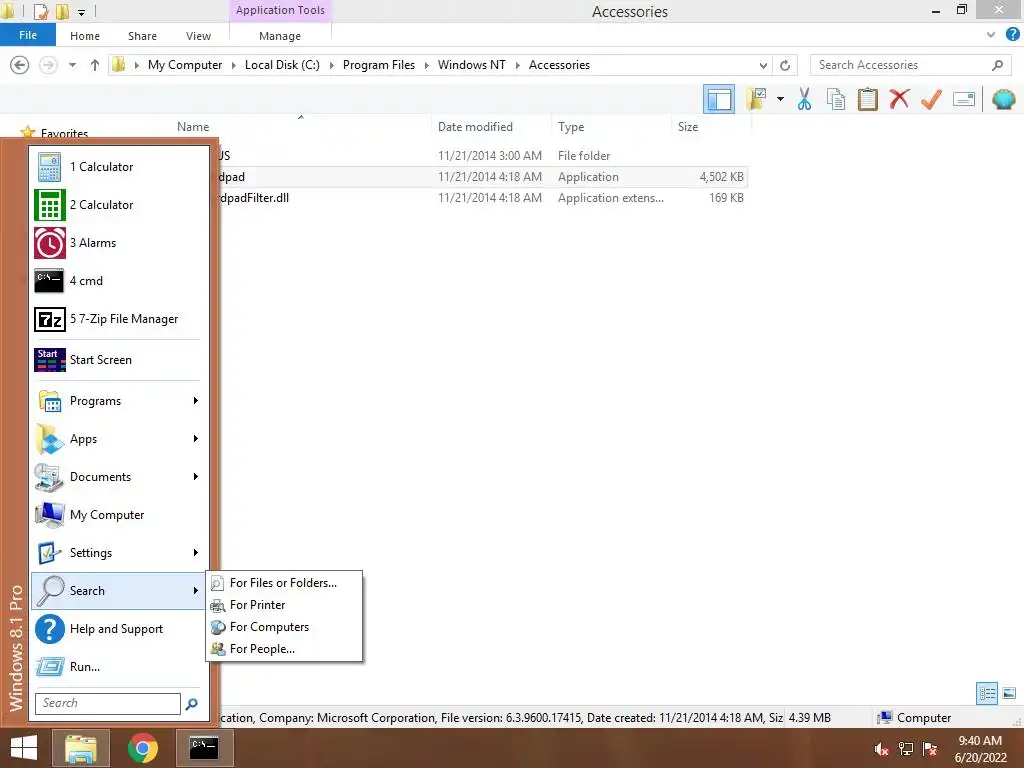Viewport: 1024px width, 768px height.
Task: Switch to Large icons view in status bar
Action: click(x=1009, y=694)
